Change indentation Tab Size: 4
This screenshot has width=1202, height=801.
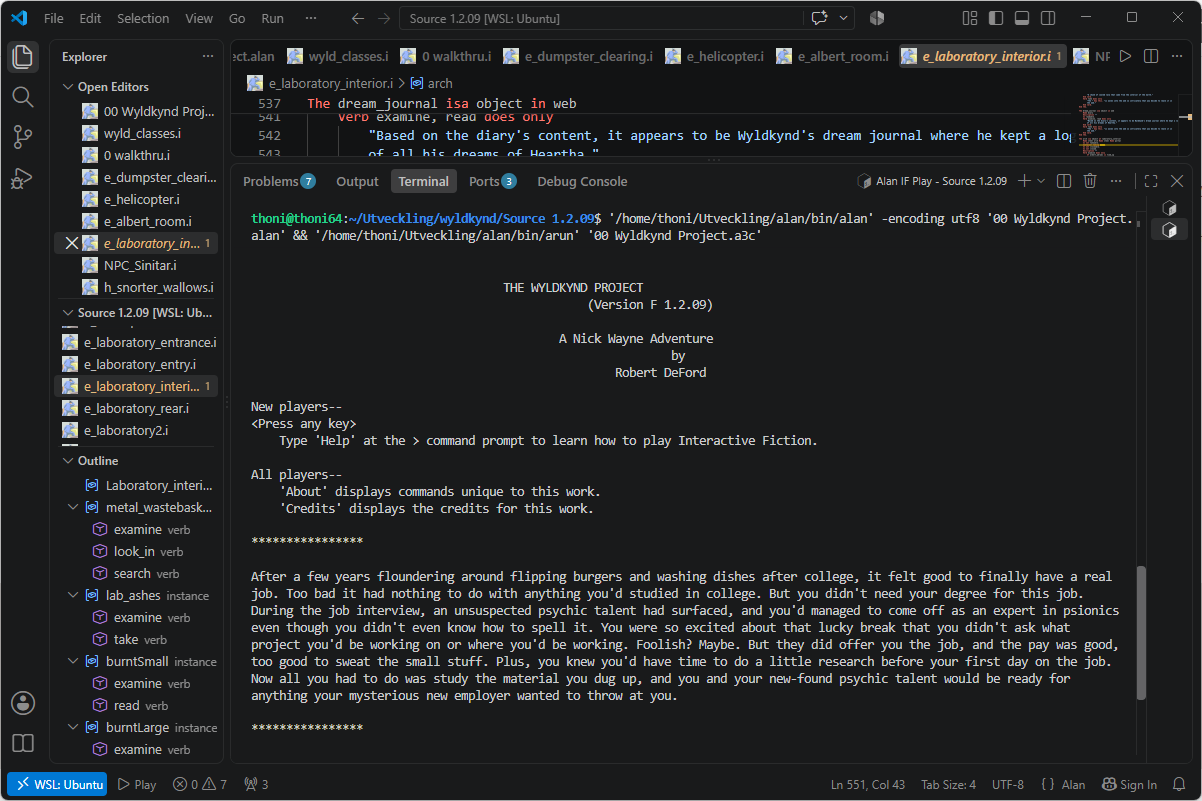point(948,784)
